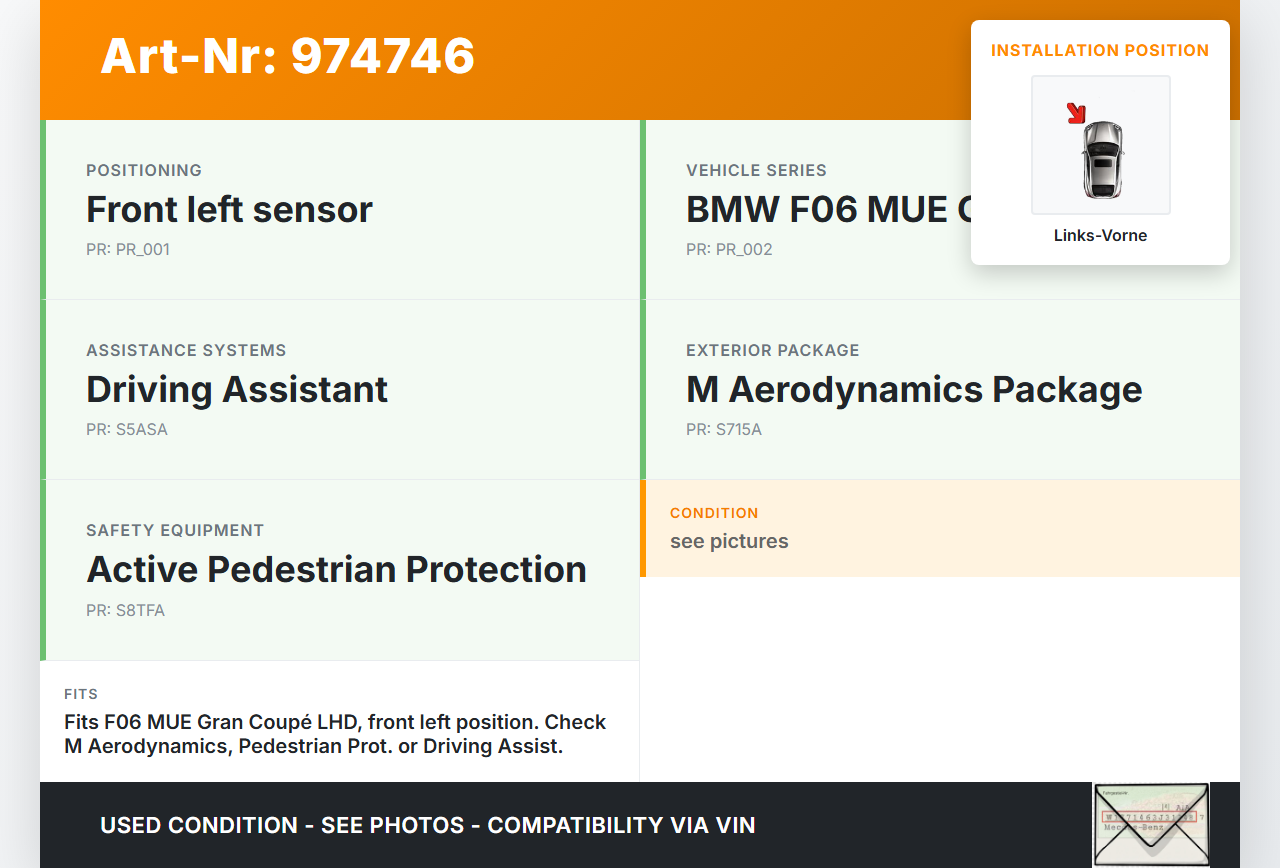Click the orange CONDITION label
The height and width of the screenshot is (868, 1280).
pyautogui.click(x=714, y=513)
